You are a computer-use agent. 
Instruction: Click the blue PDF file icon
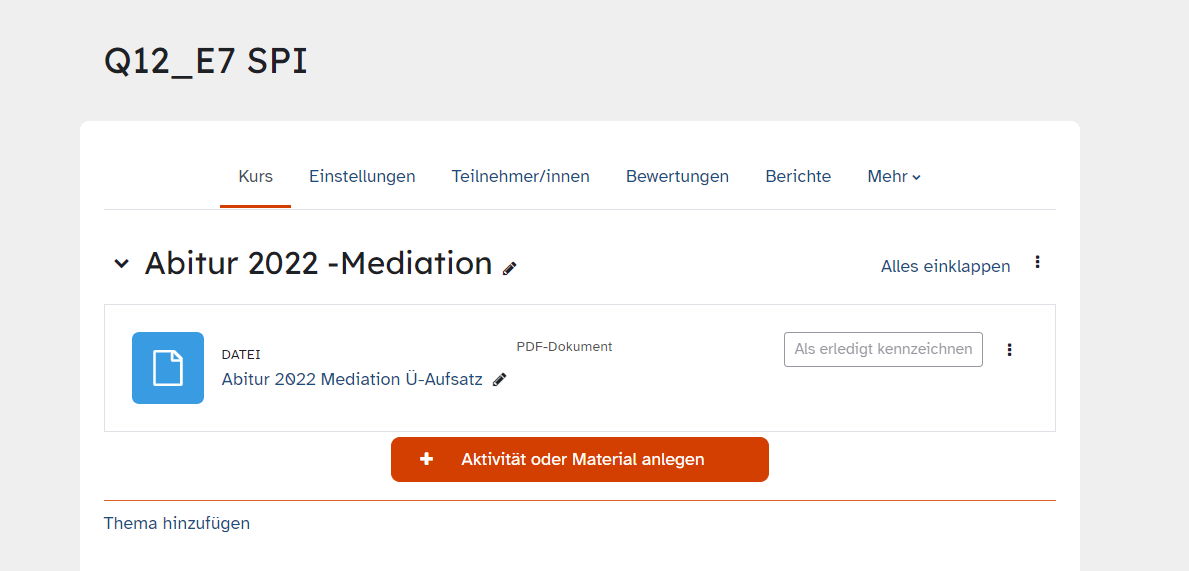[x=168, y=368]
